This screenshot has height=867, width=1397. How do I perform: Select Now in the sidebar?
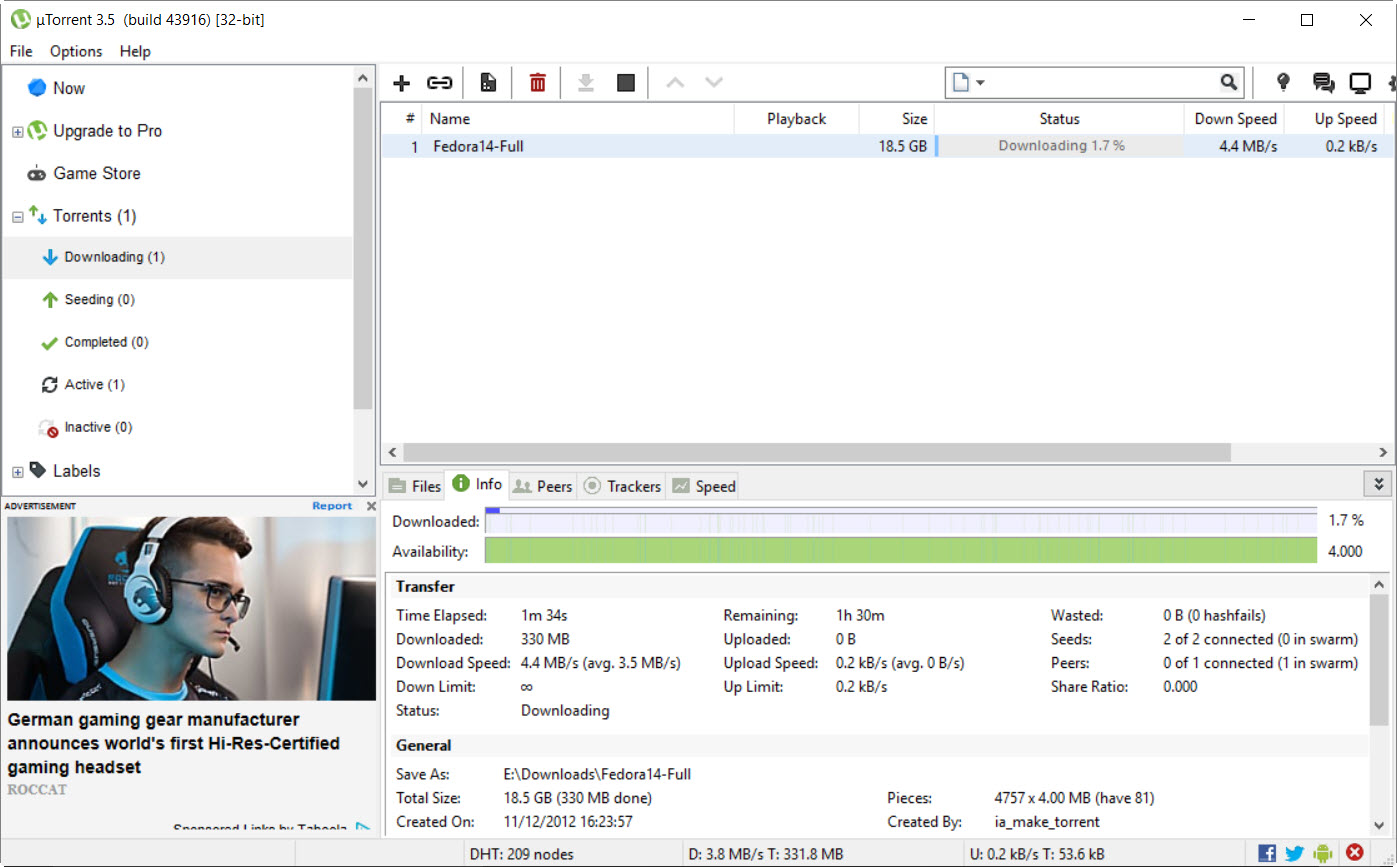(69, 88)
